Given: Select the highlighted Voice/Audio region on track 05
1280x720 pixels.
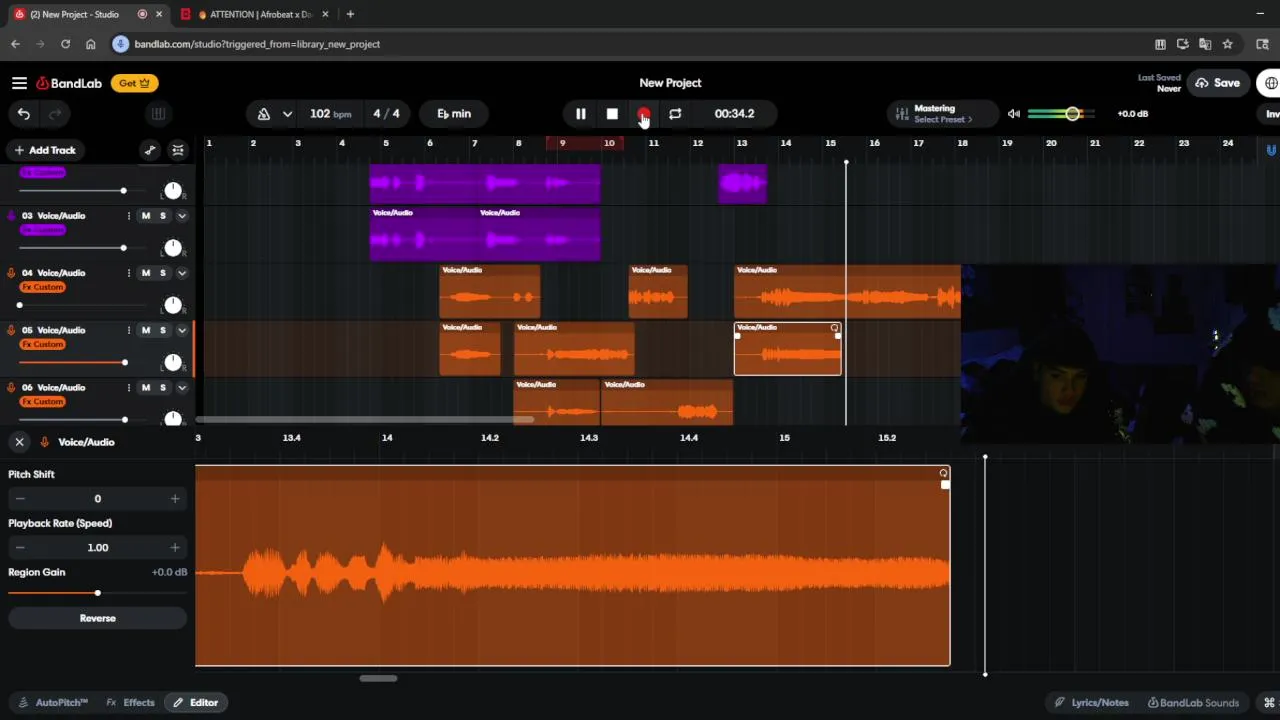Looking at the screenshot, I should [x=787, y=349].
